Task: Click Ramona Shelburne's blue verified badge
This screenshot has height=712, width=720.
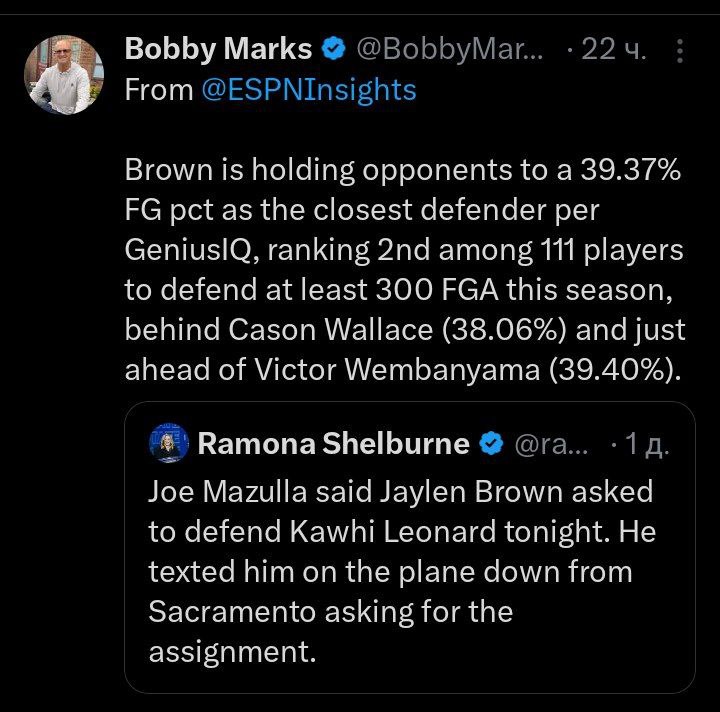Action: (x=491, y=444)
